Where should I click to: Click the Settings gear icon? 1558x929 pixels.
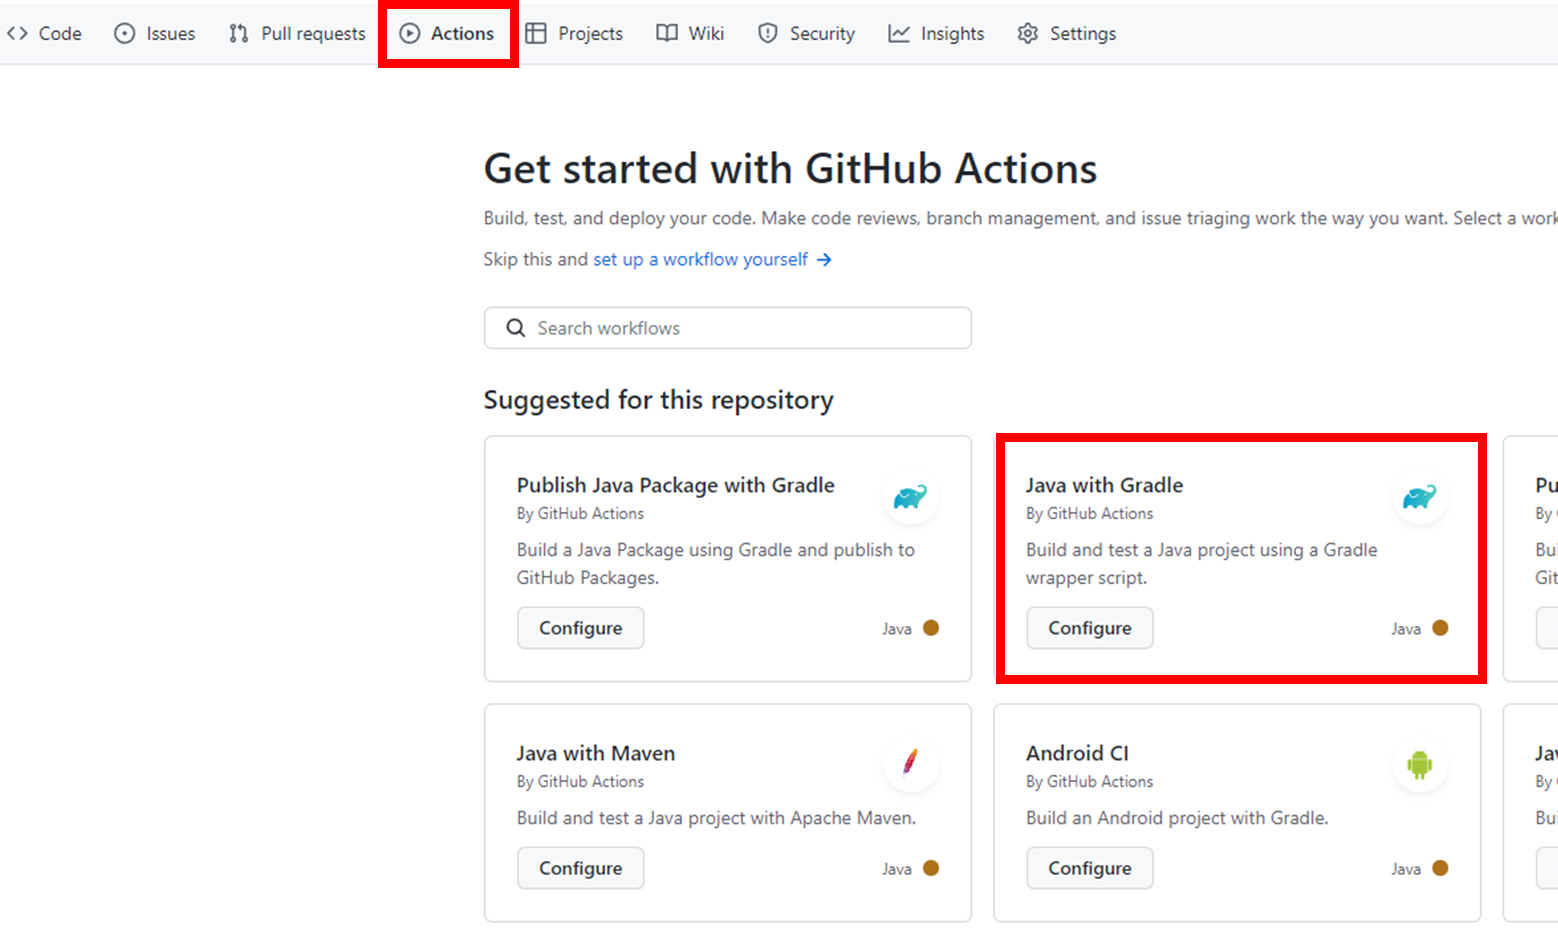pyautogui.click(x=1027, y=33)
